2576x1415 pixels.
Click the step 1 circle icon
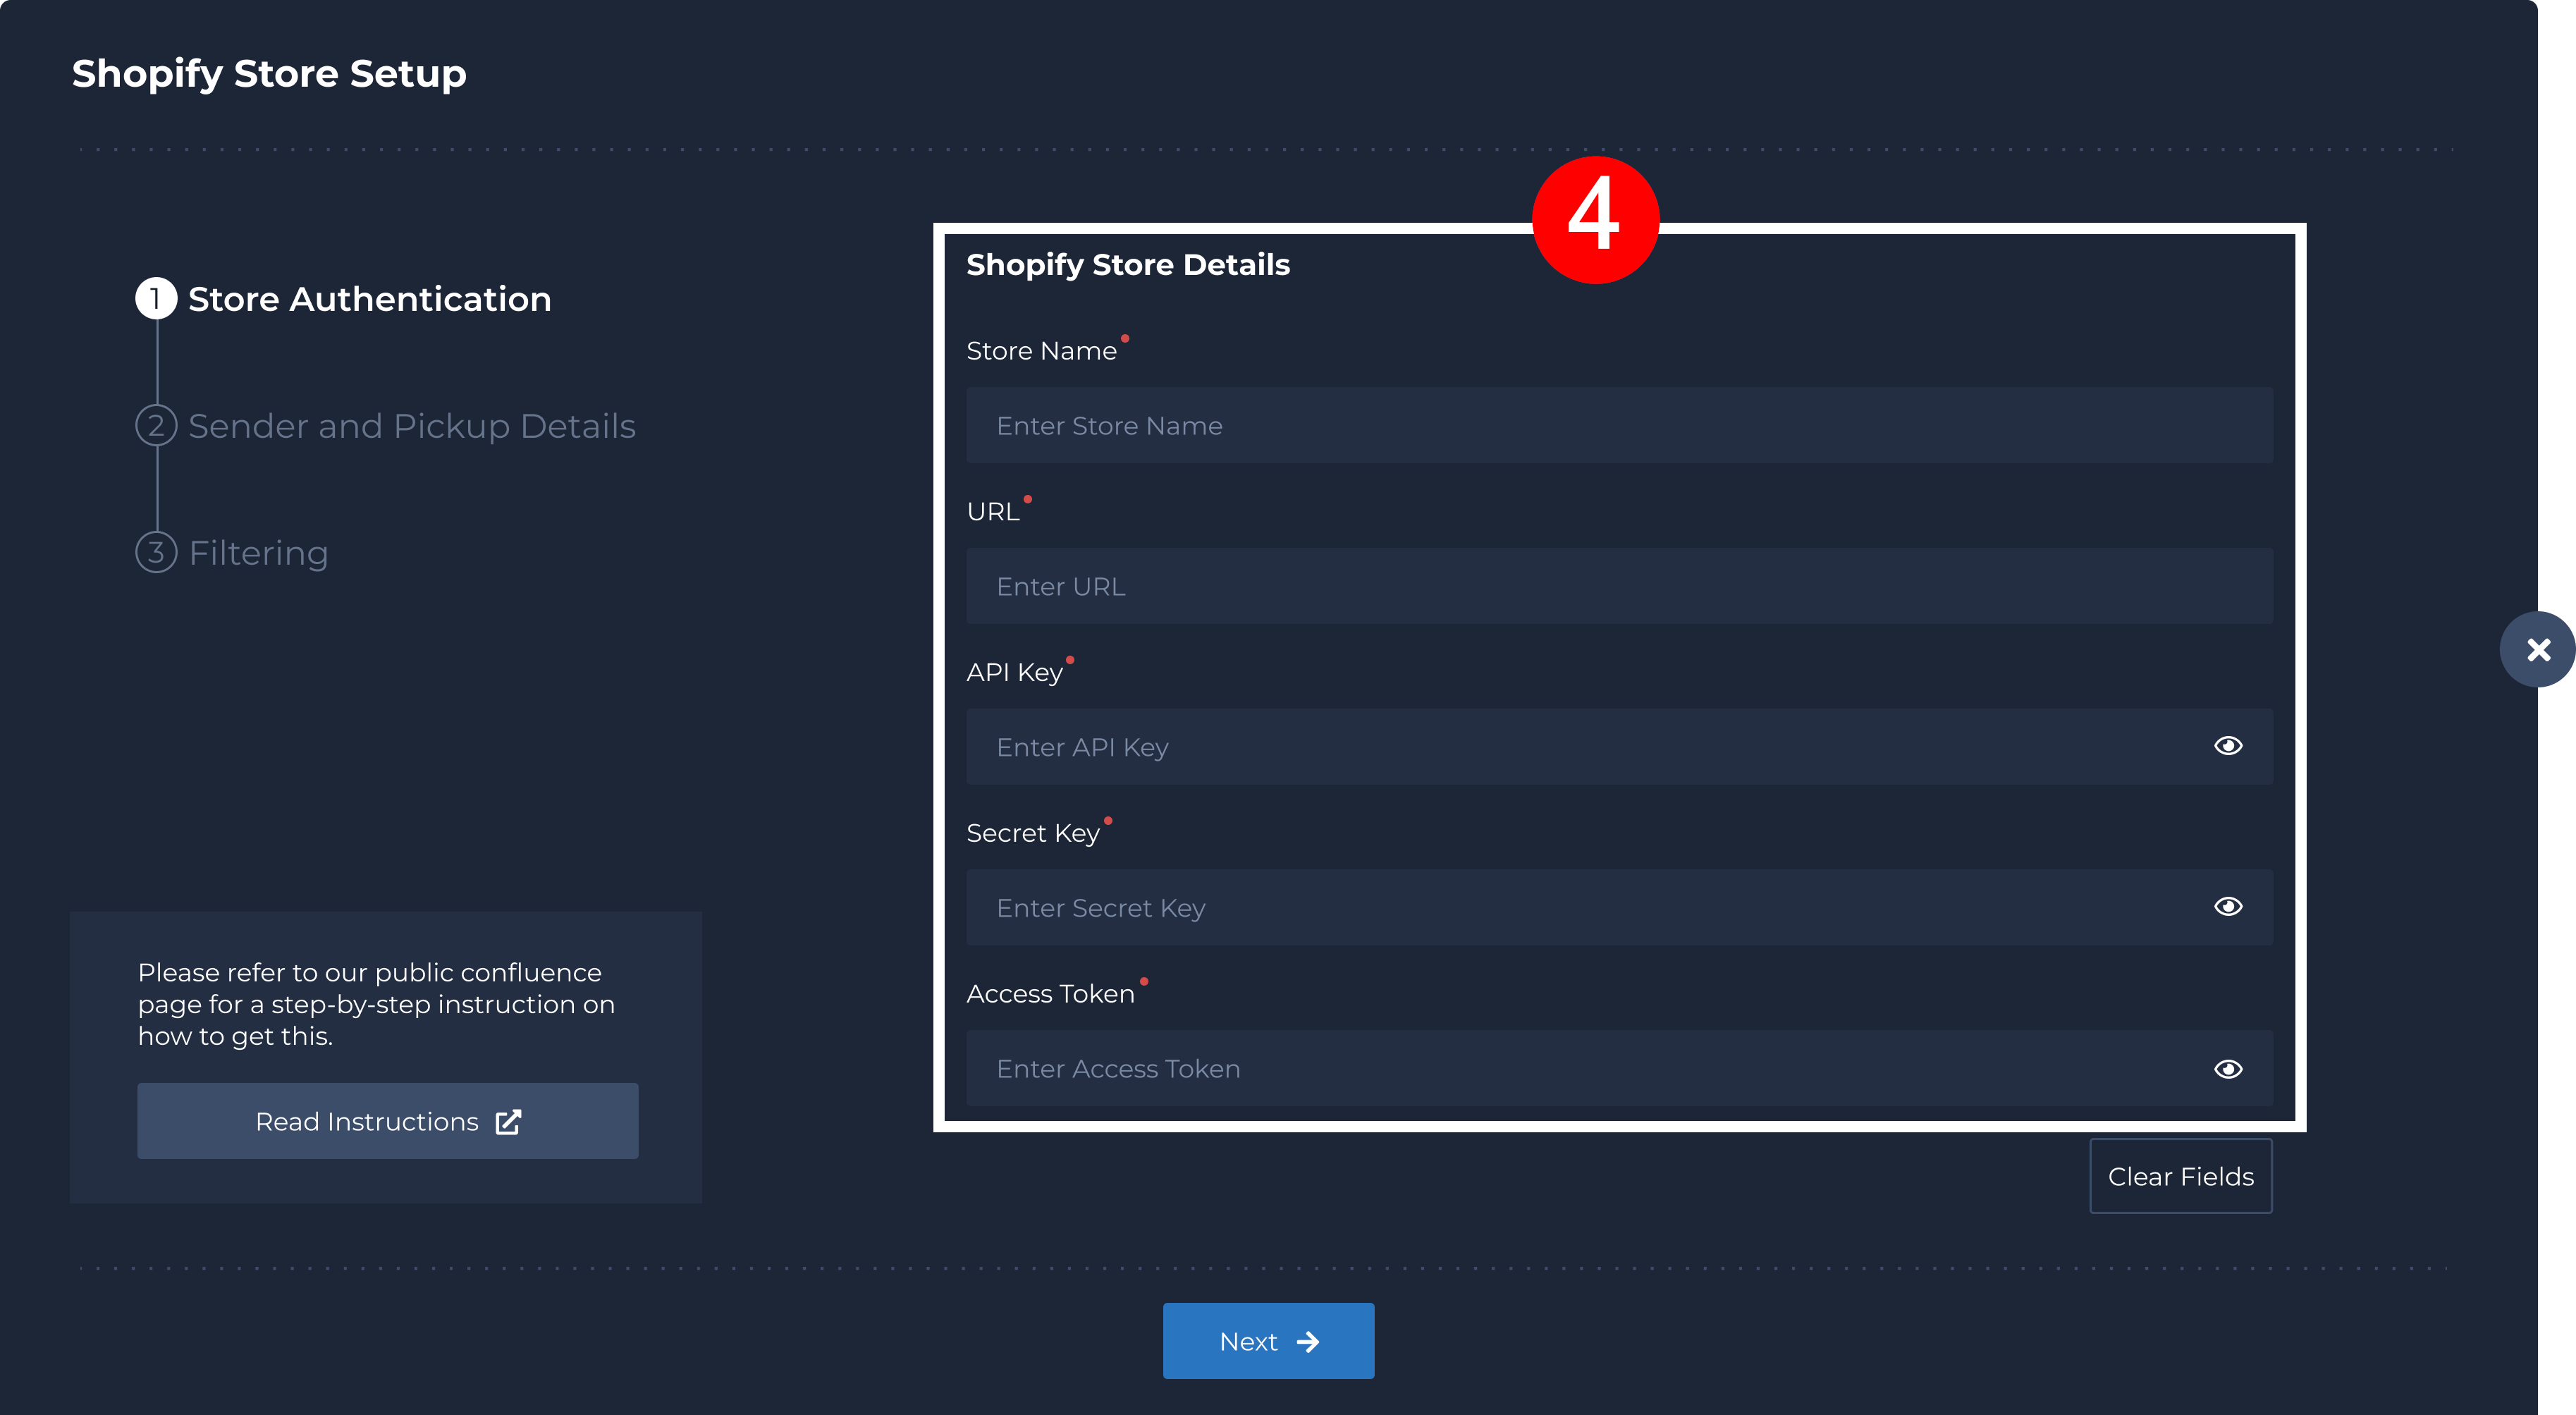click(156, 299)
